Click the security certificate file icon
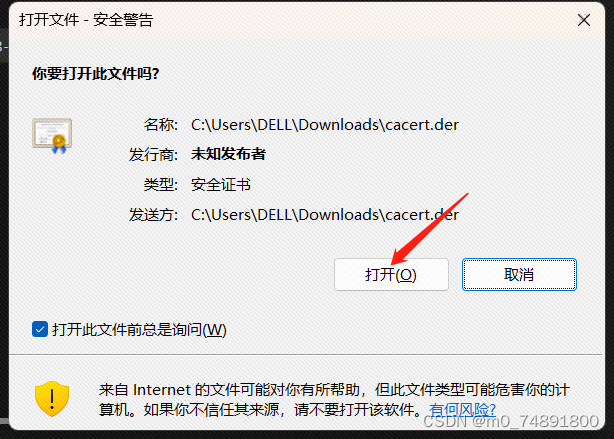The height and width of the screenshot is (439, 614). (x=52, y=135)
